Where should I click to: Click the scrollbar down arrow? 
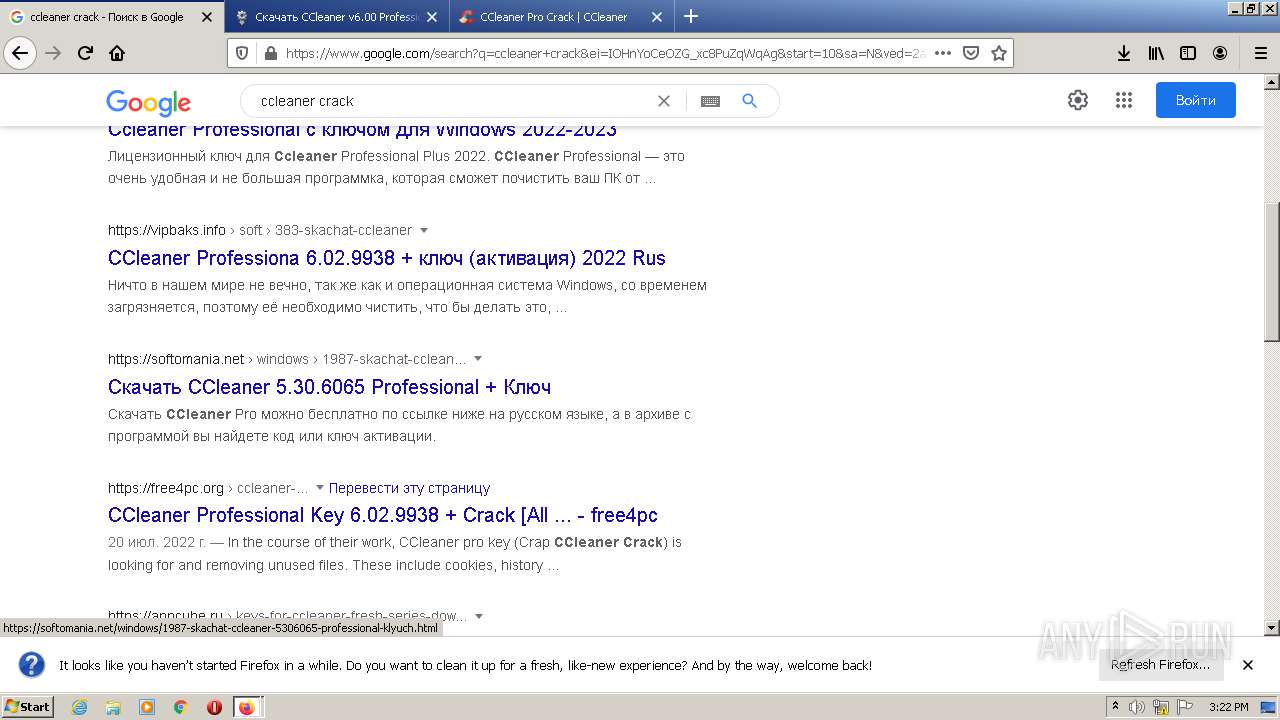point(1272,628)
